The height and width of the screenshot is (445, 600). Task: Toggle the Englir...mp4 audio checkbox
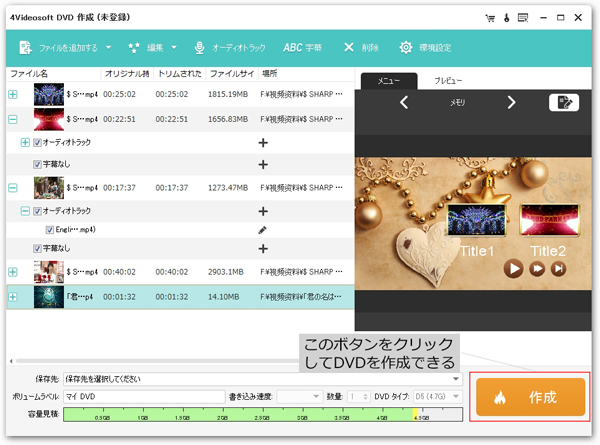[x=49, y=230]
